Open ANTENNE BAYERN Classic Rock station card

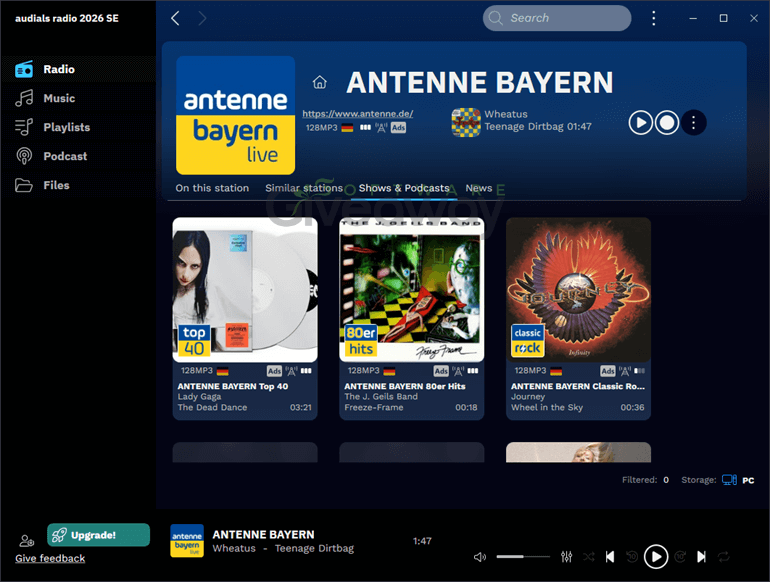(578, 318)
